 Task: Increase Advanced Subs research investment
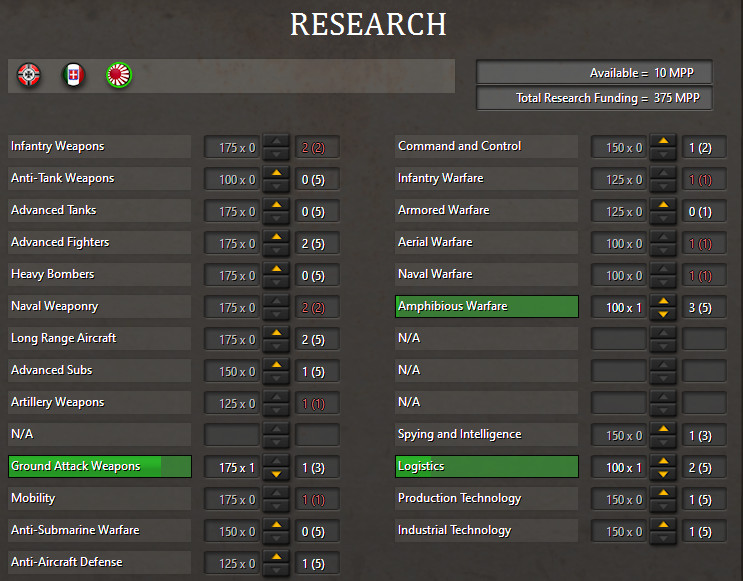coord(276,365)
